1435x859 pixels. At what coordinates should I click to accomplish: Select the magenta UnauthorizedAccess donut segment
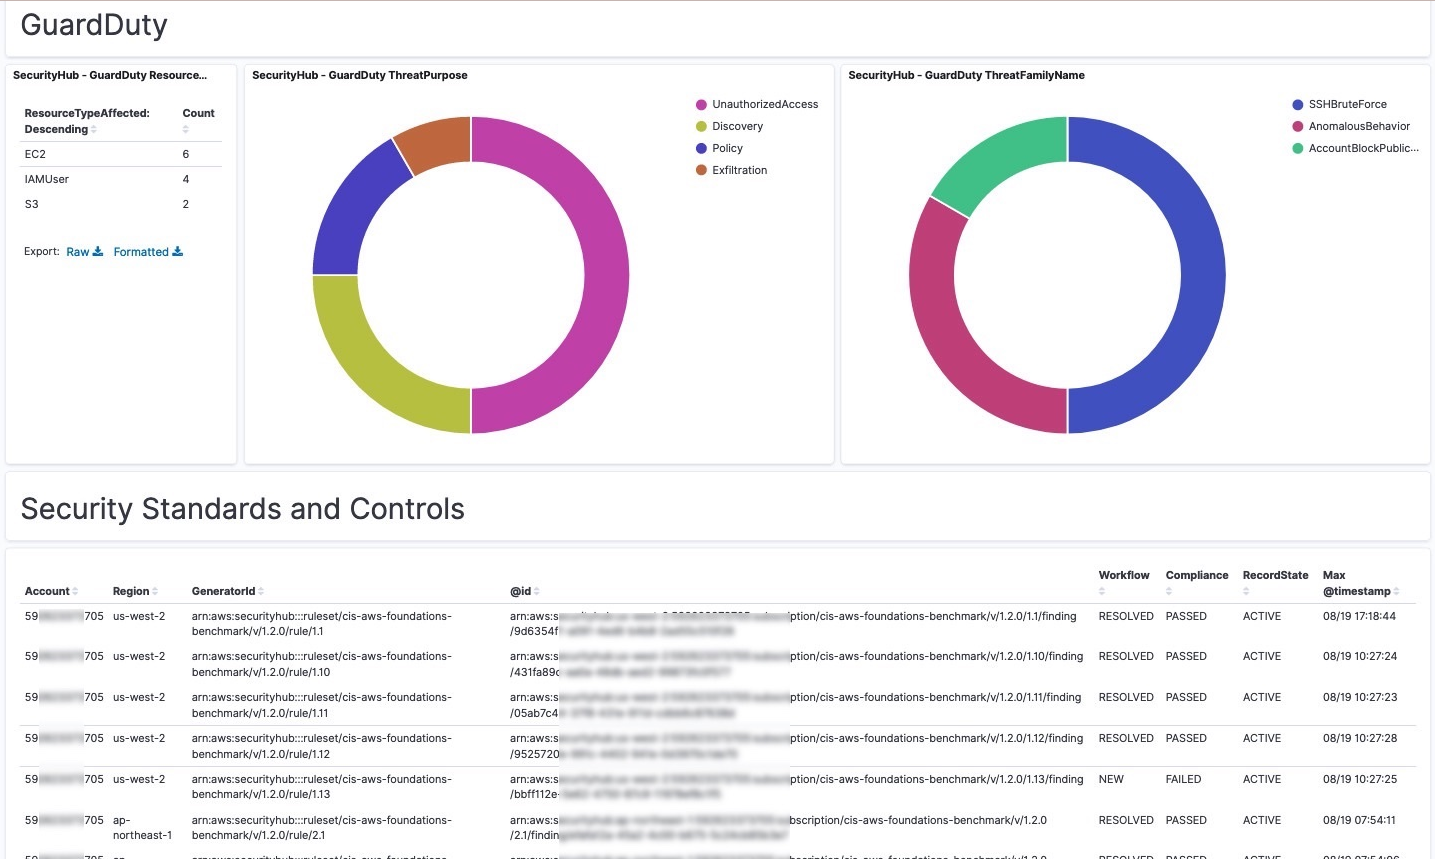click(606, 275)
